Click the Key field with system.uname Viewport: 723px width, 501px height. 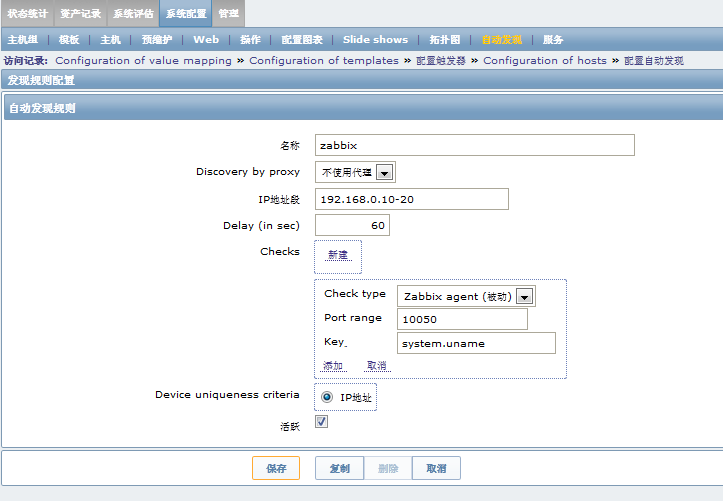[x=476, y=343]
